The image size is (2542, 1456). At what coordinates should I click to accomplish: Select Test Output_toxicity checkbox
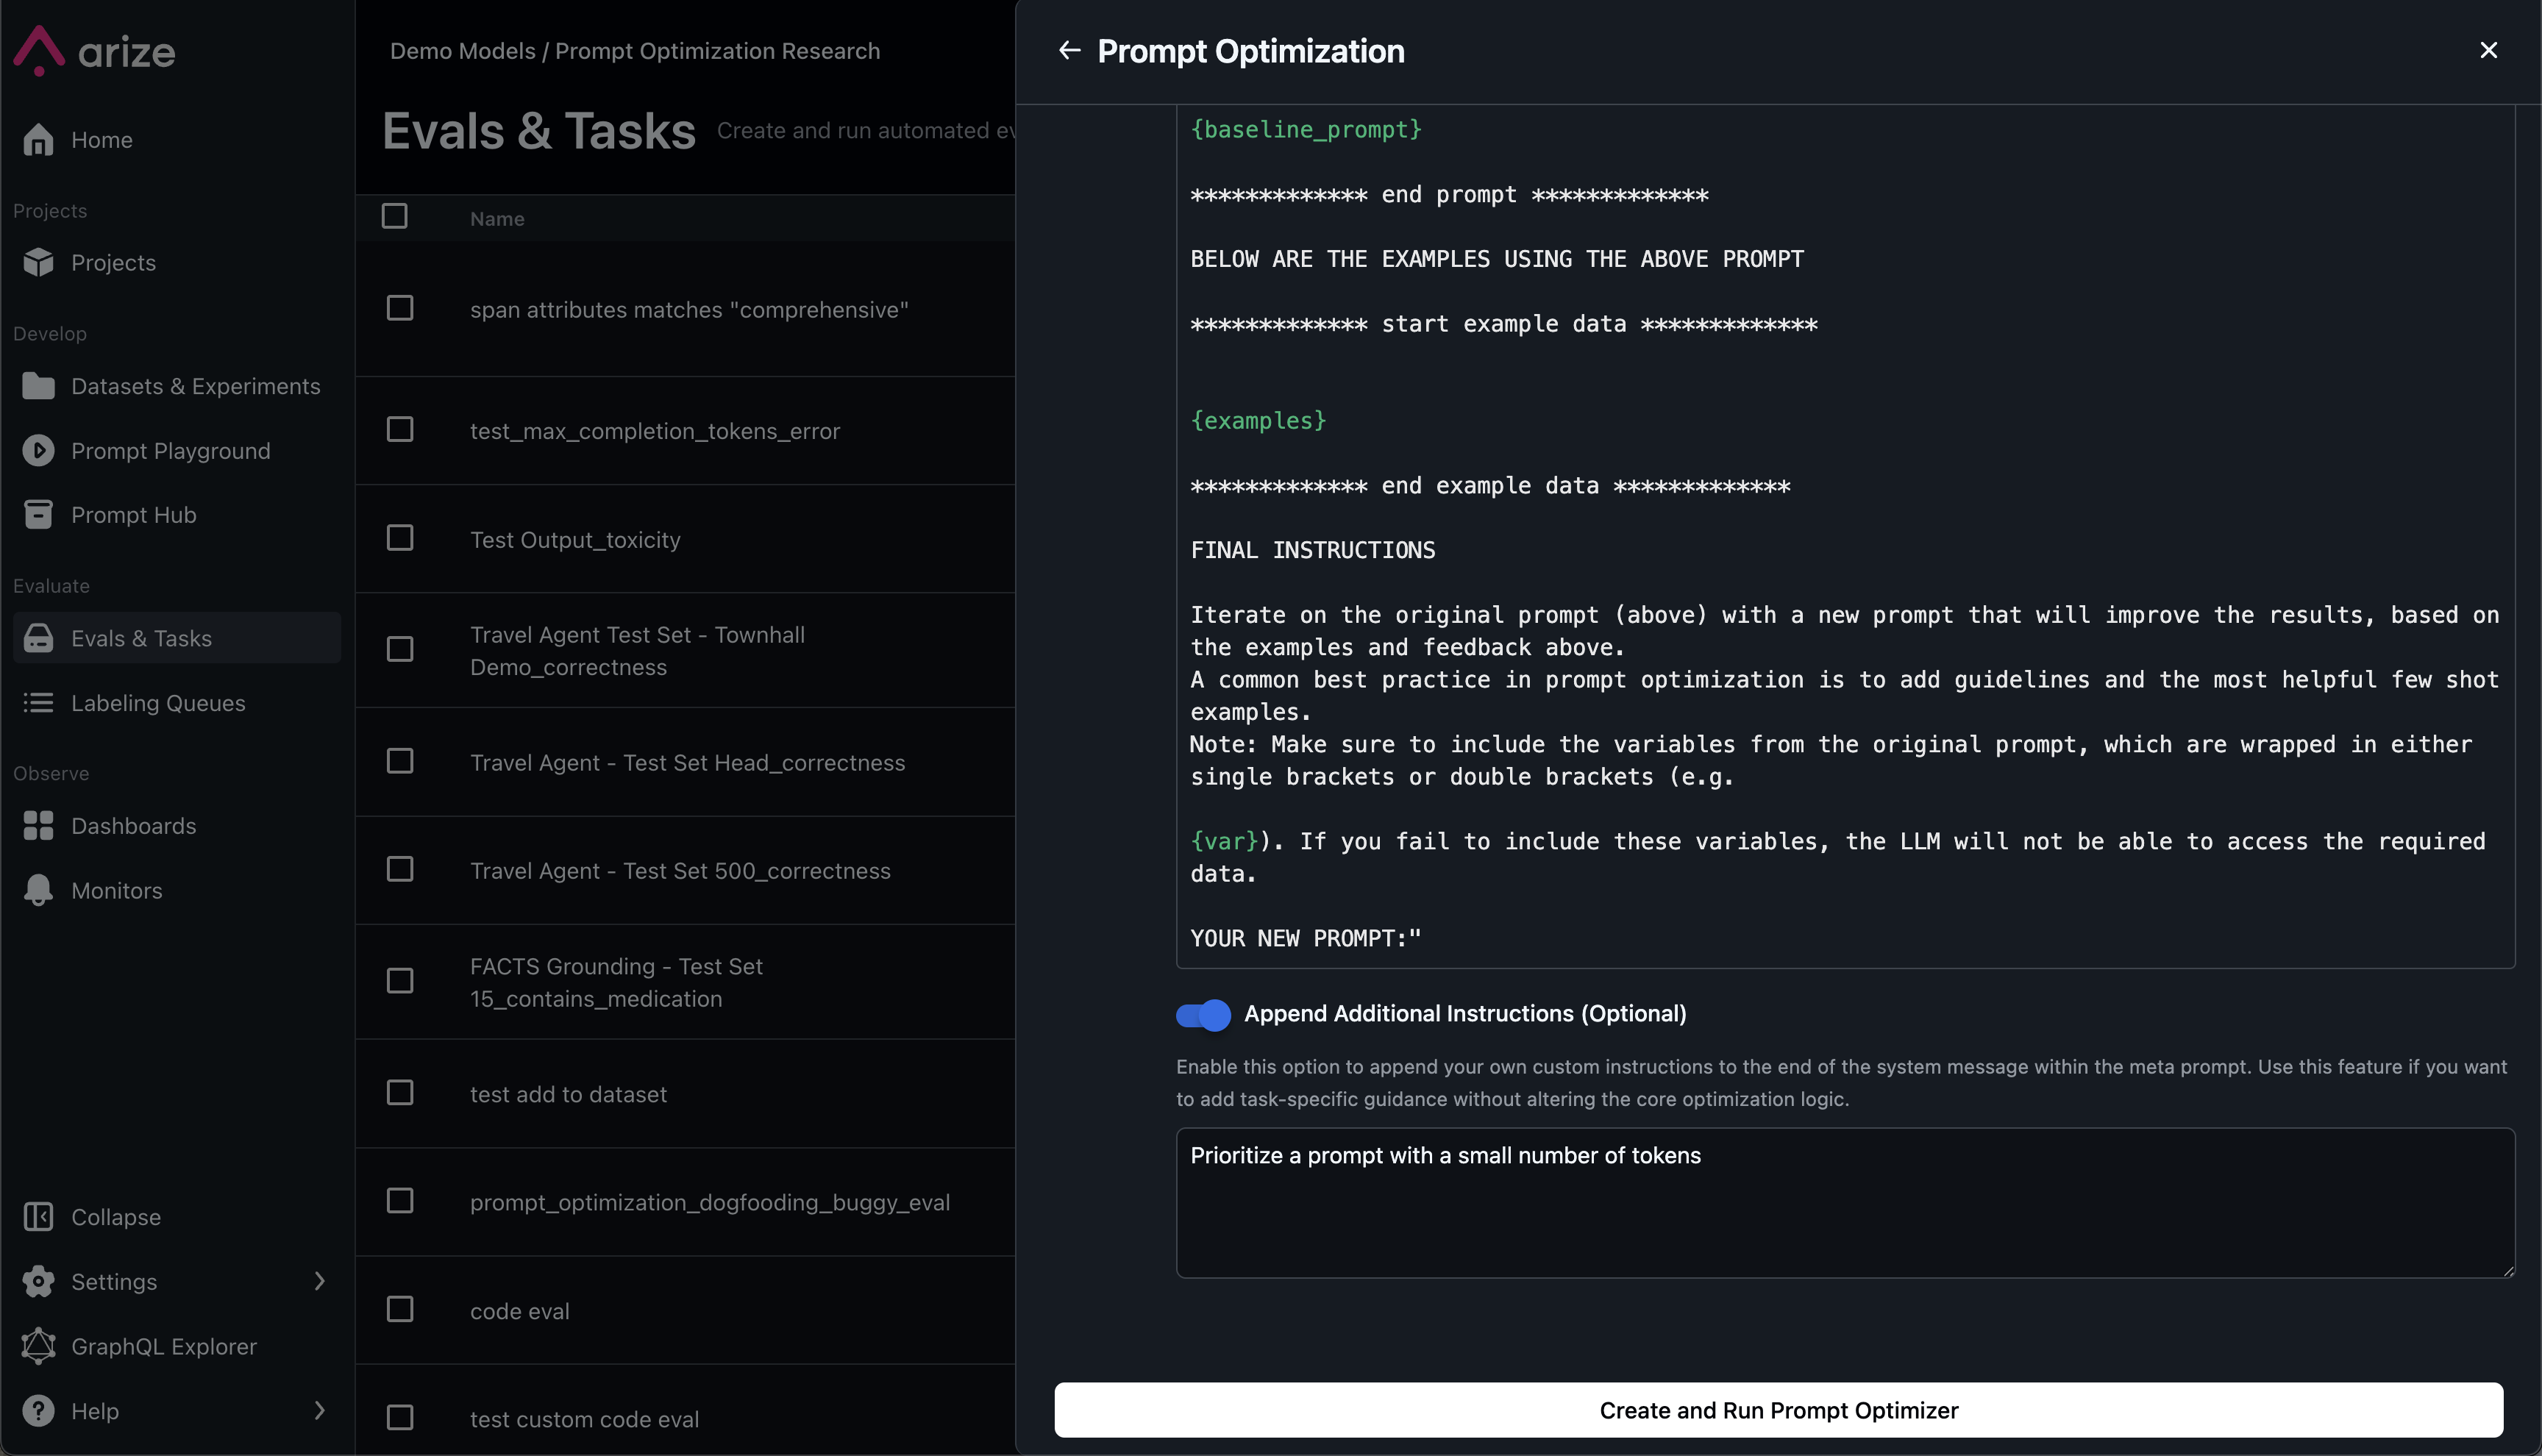point(400,538)
